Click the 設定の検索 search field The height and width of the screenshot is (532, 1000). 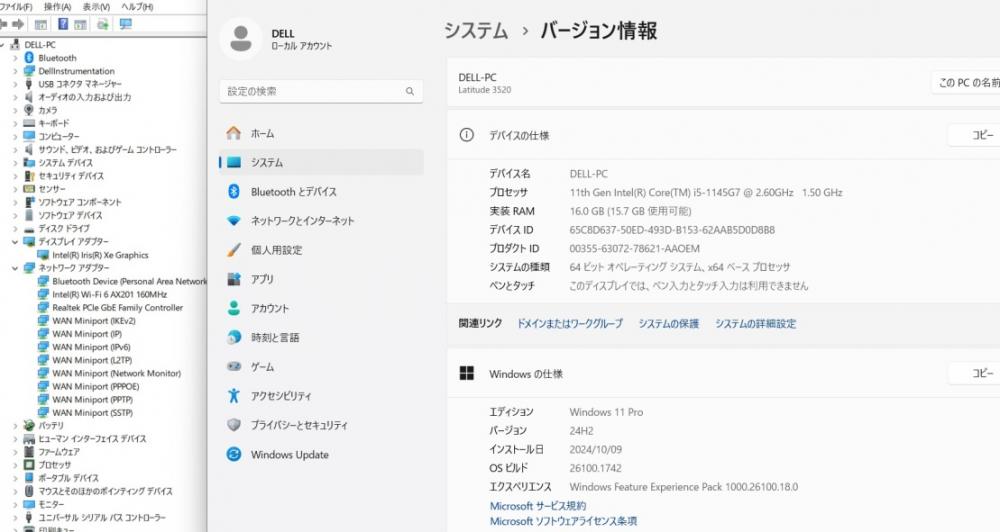(321, 91)
